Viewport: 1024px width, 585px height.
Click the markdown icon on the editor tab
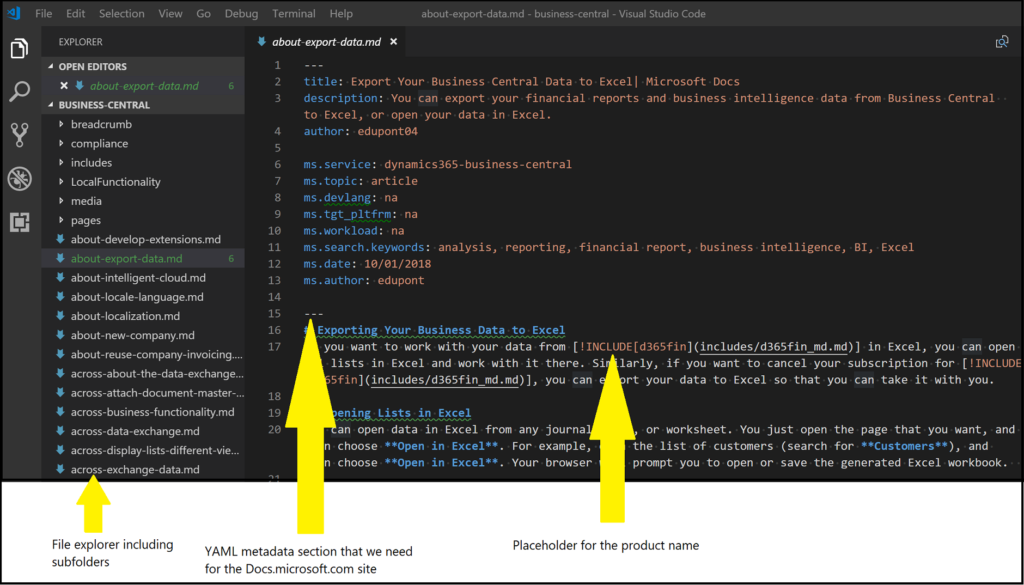[x=262, y=42]
